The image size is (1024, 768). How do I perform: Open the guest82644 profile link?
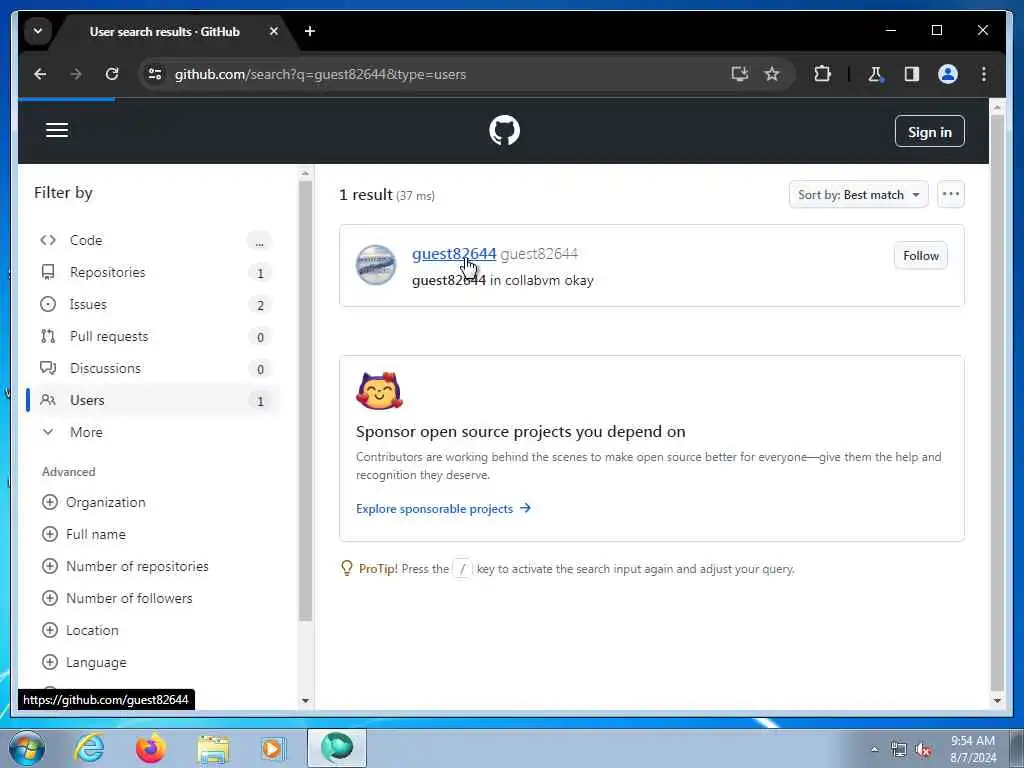(x=454, y=253)
